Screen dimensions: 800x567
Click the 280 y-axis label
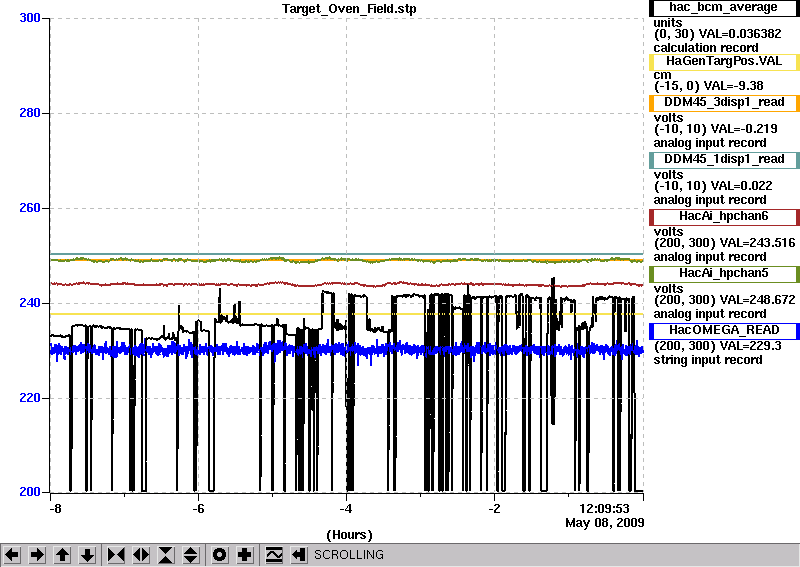tap(30, 113)
